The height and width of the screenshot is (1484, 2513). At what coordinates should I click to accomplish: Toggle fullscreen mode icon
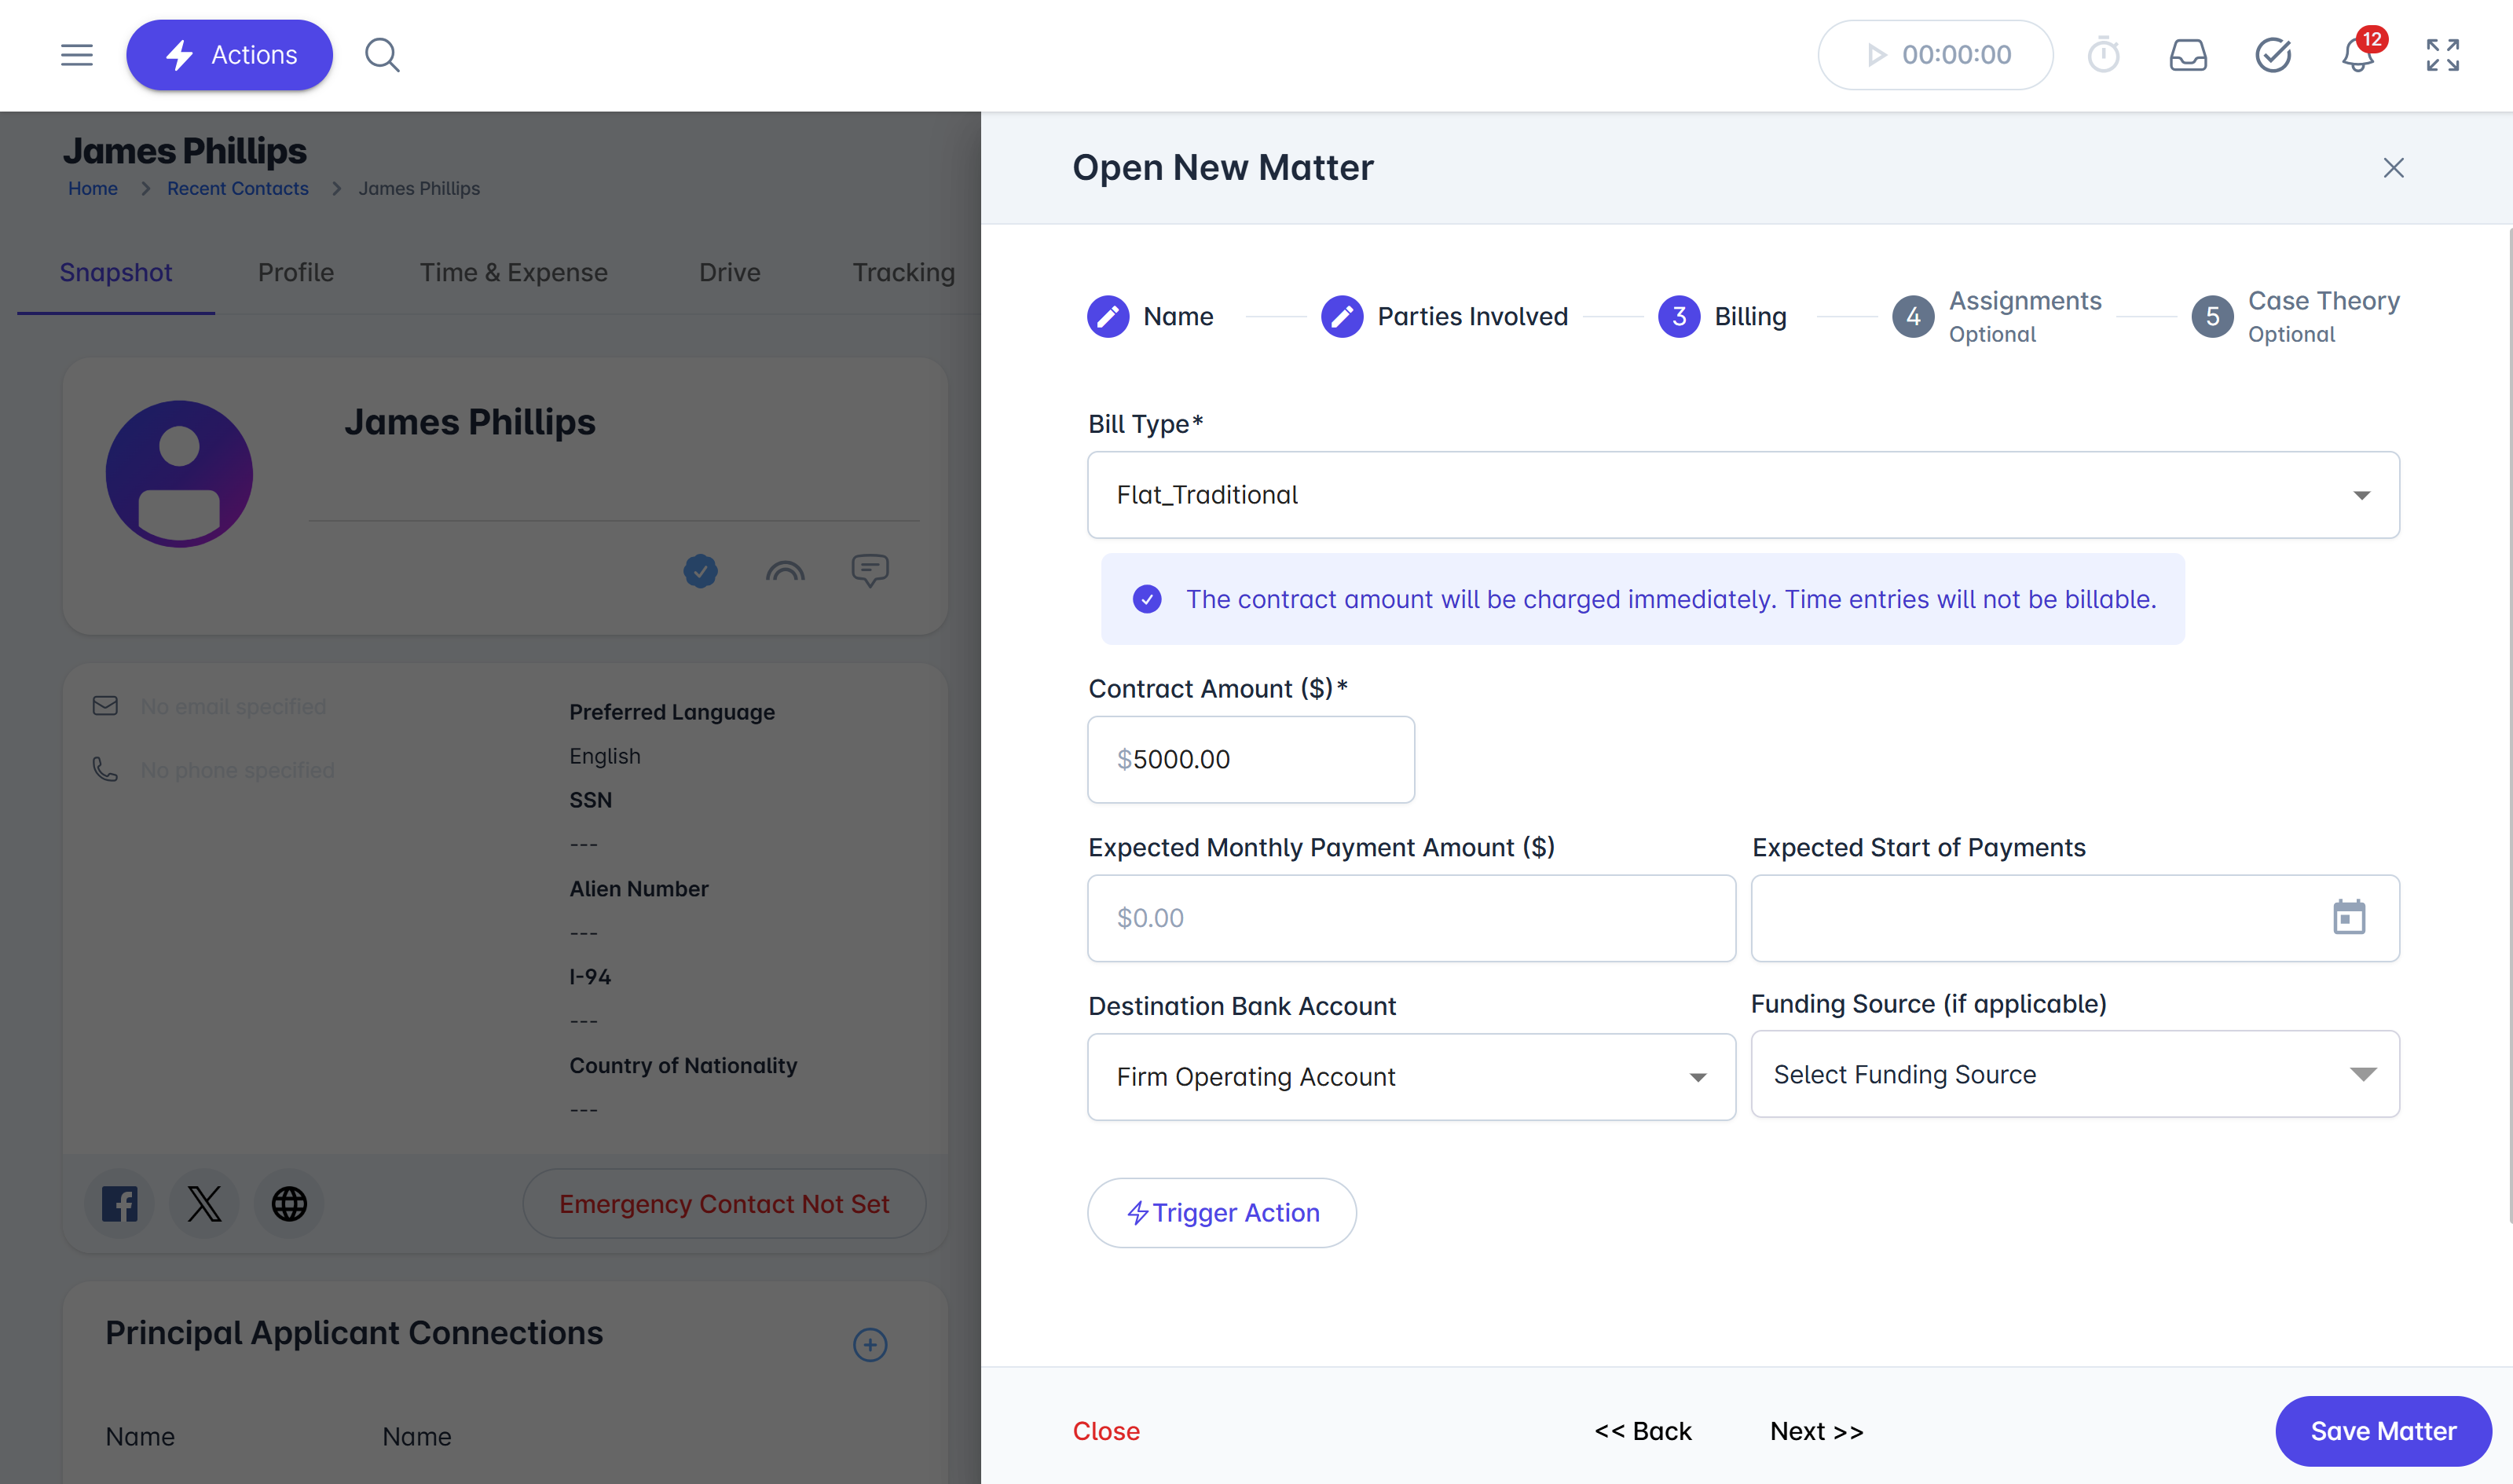[x=2443, y=55]
